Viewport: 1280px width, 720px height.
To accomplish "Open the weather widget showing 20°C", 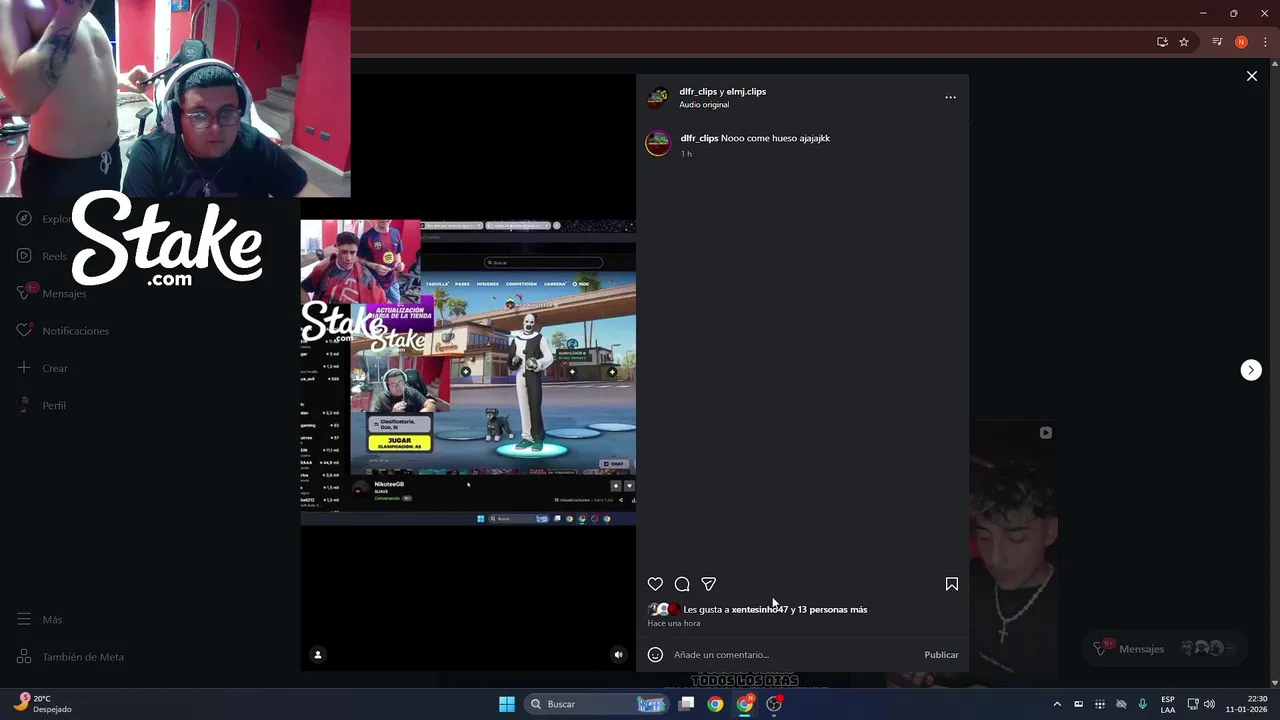I will [x=42, y=704].
